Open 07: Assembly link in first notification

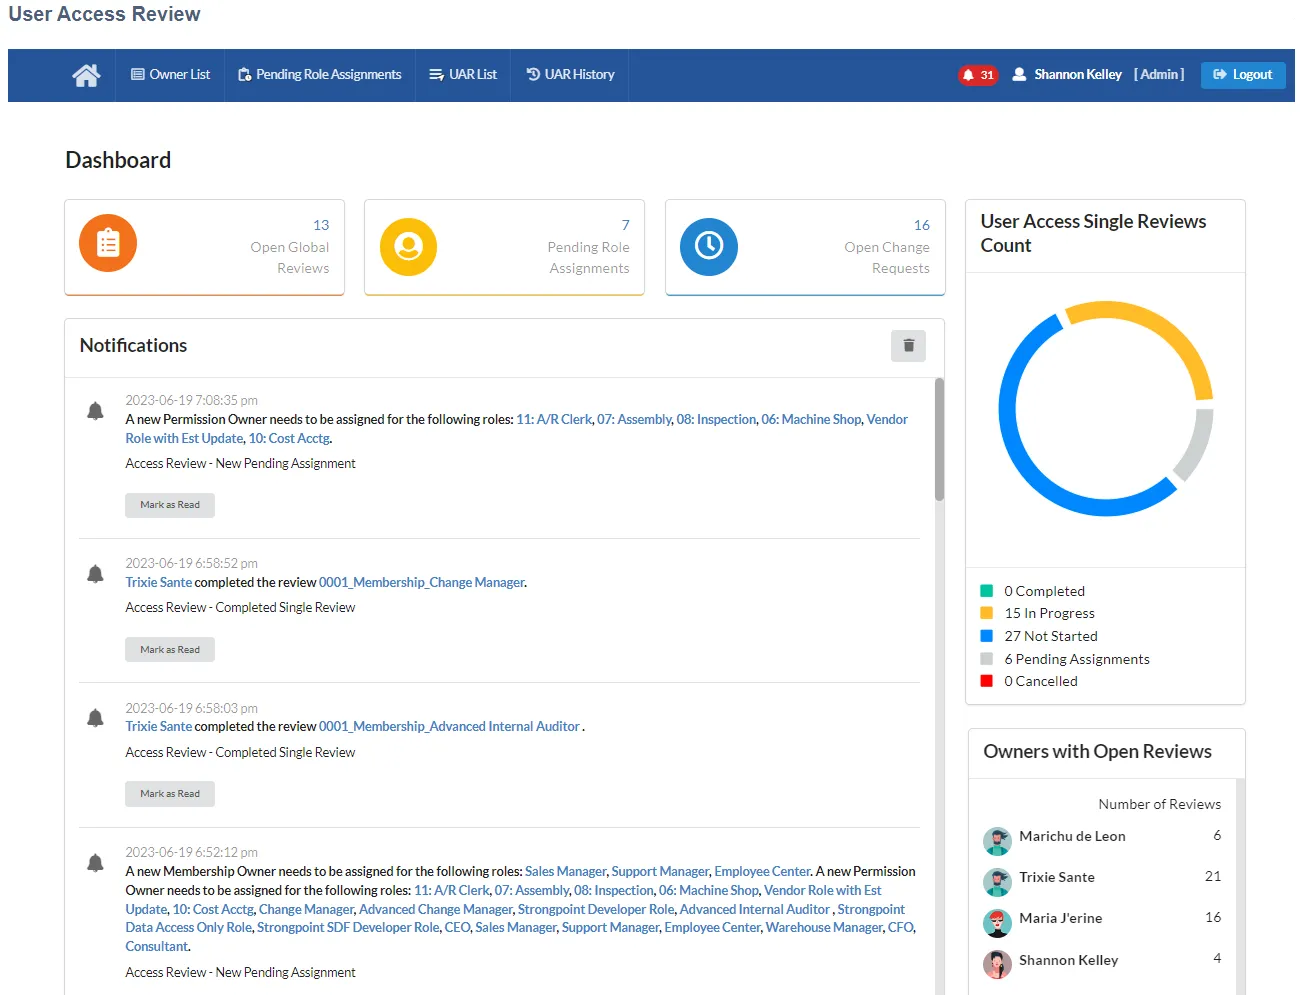coord(634,419)
